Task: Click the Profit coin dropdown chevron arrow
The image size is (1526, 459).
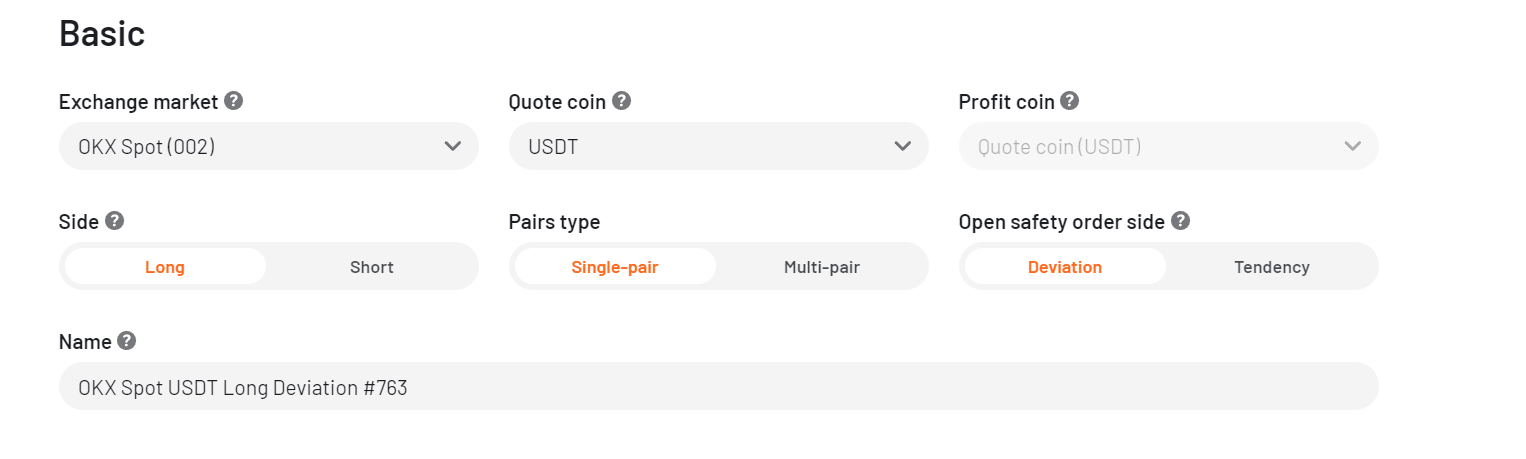Action: [x=1352, y=146]
